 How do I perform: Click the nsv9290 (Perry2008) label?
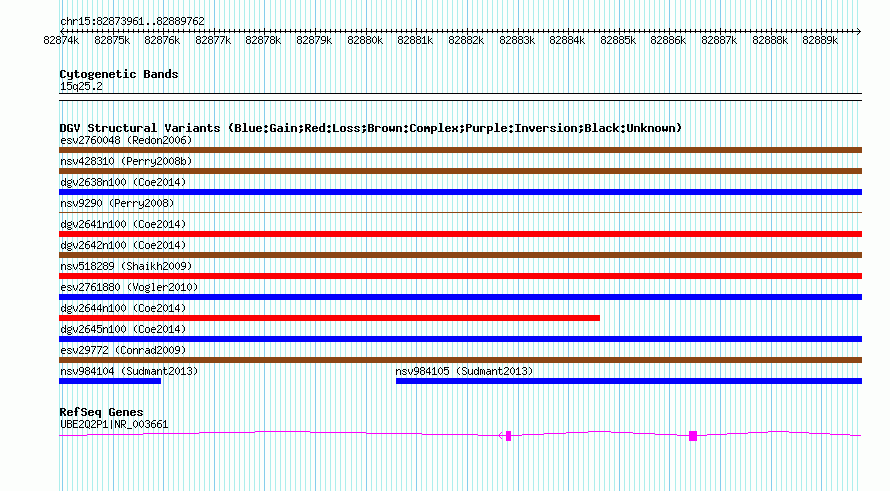[x=117, y=203]
